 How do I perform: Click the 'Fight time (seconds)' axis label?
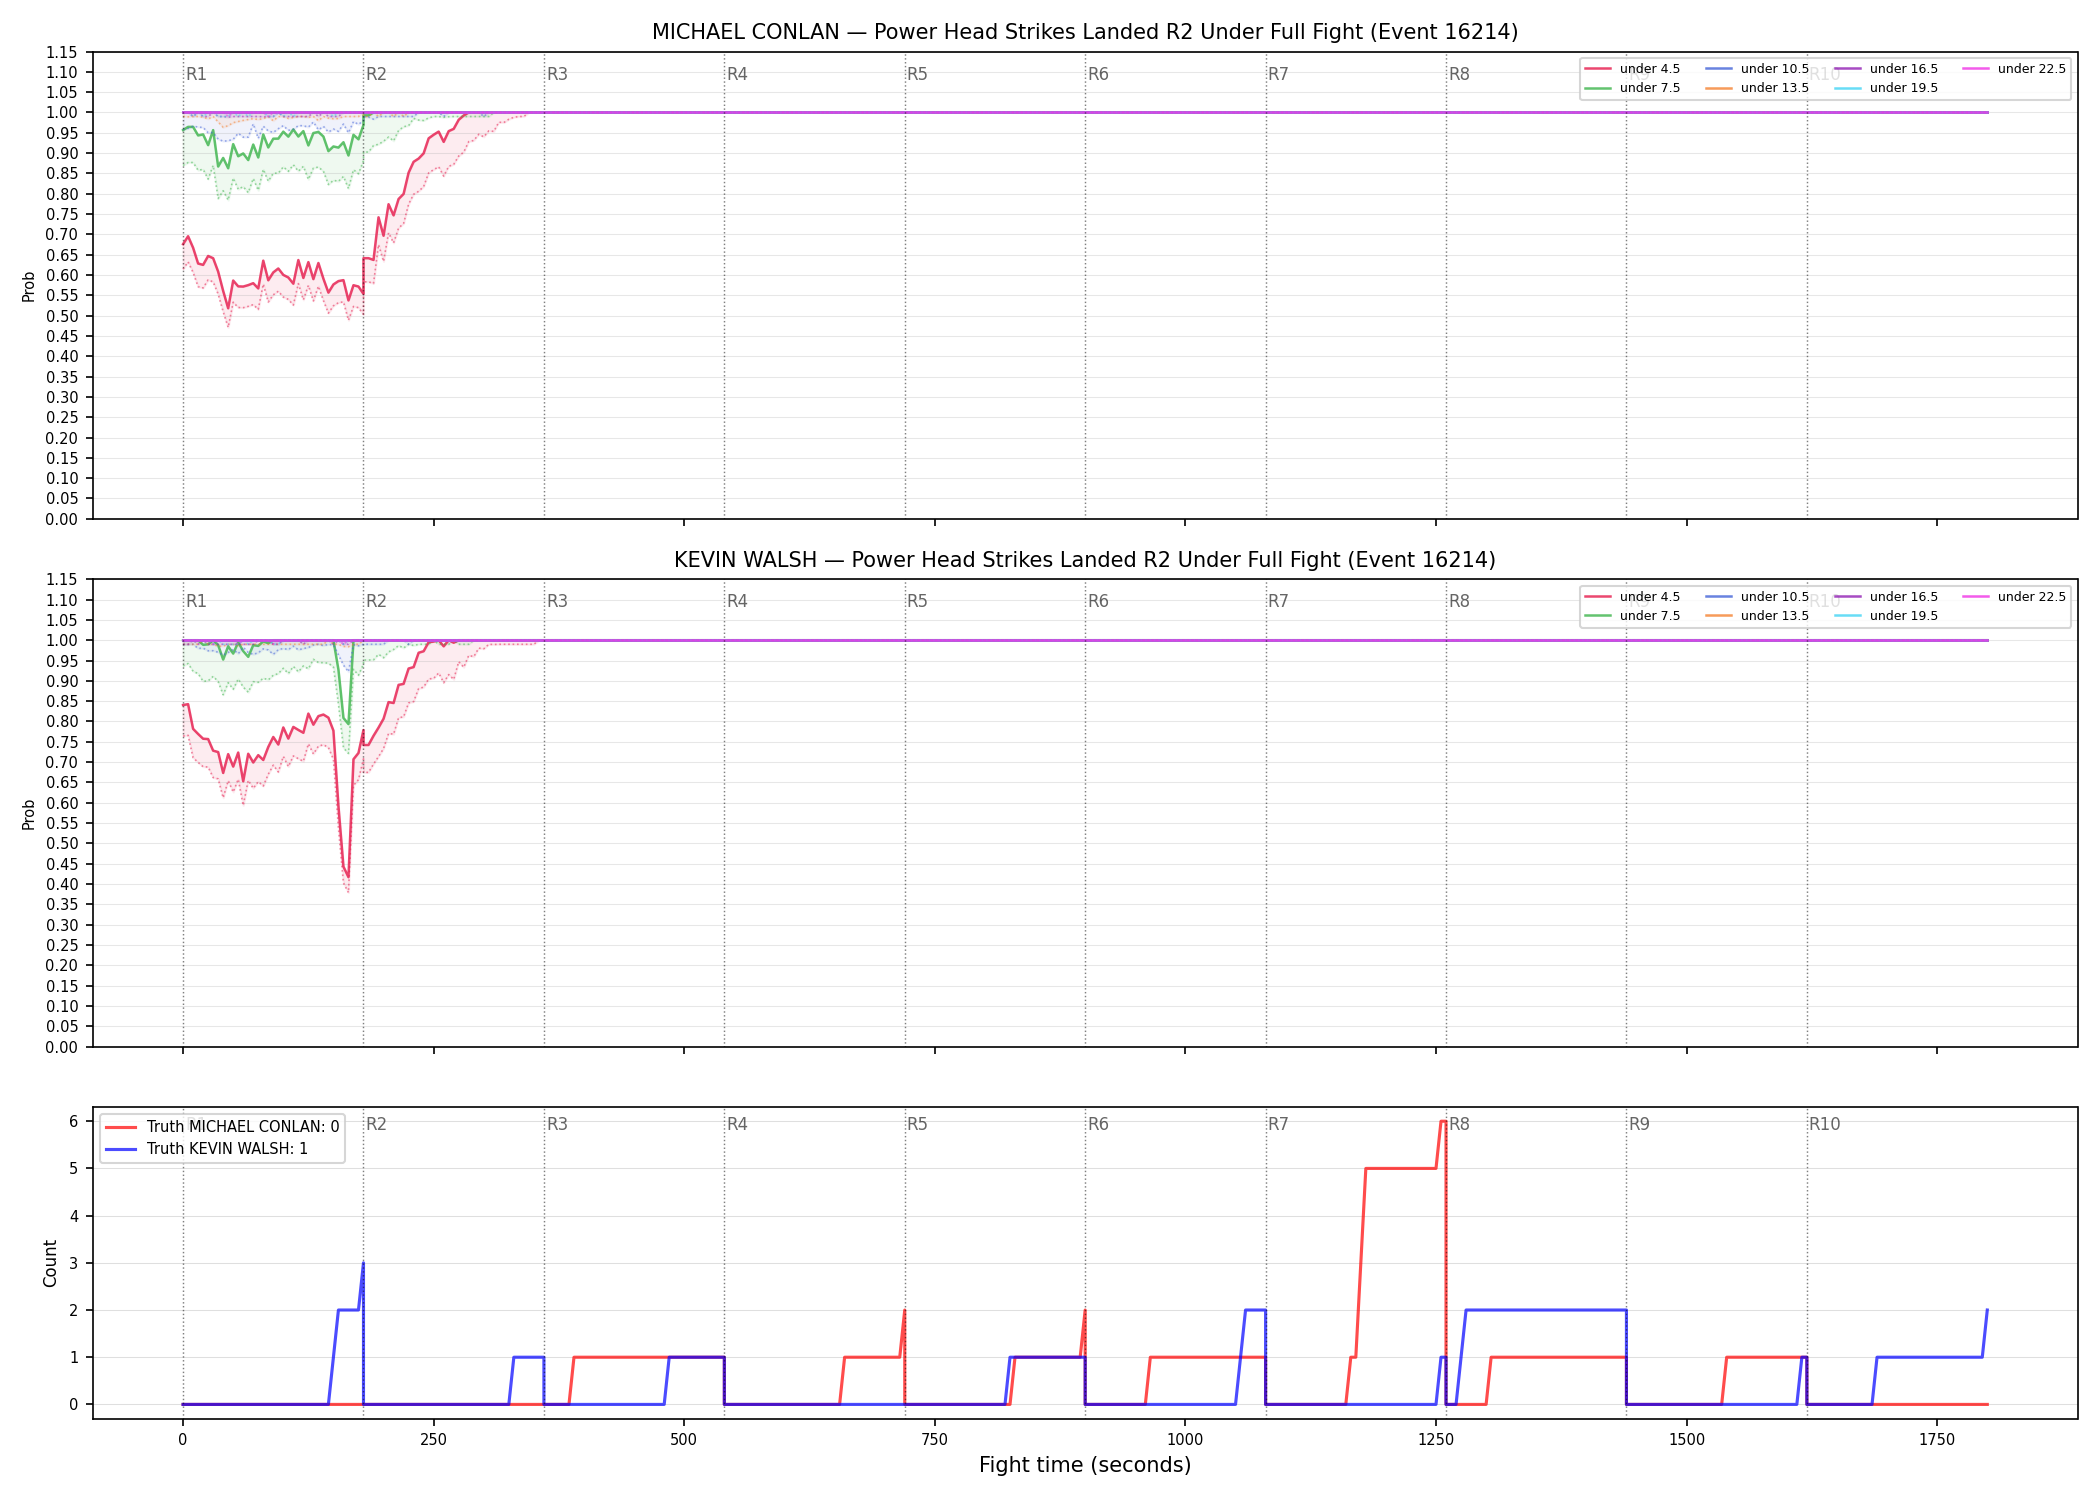click(1085, 1465)
